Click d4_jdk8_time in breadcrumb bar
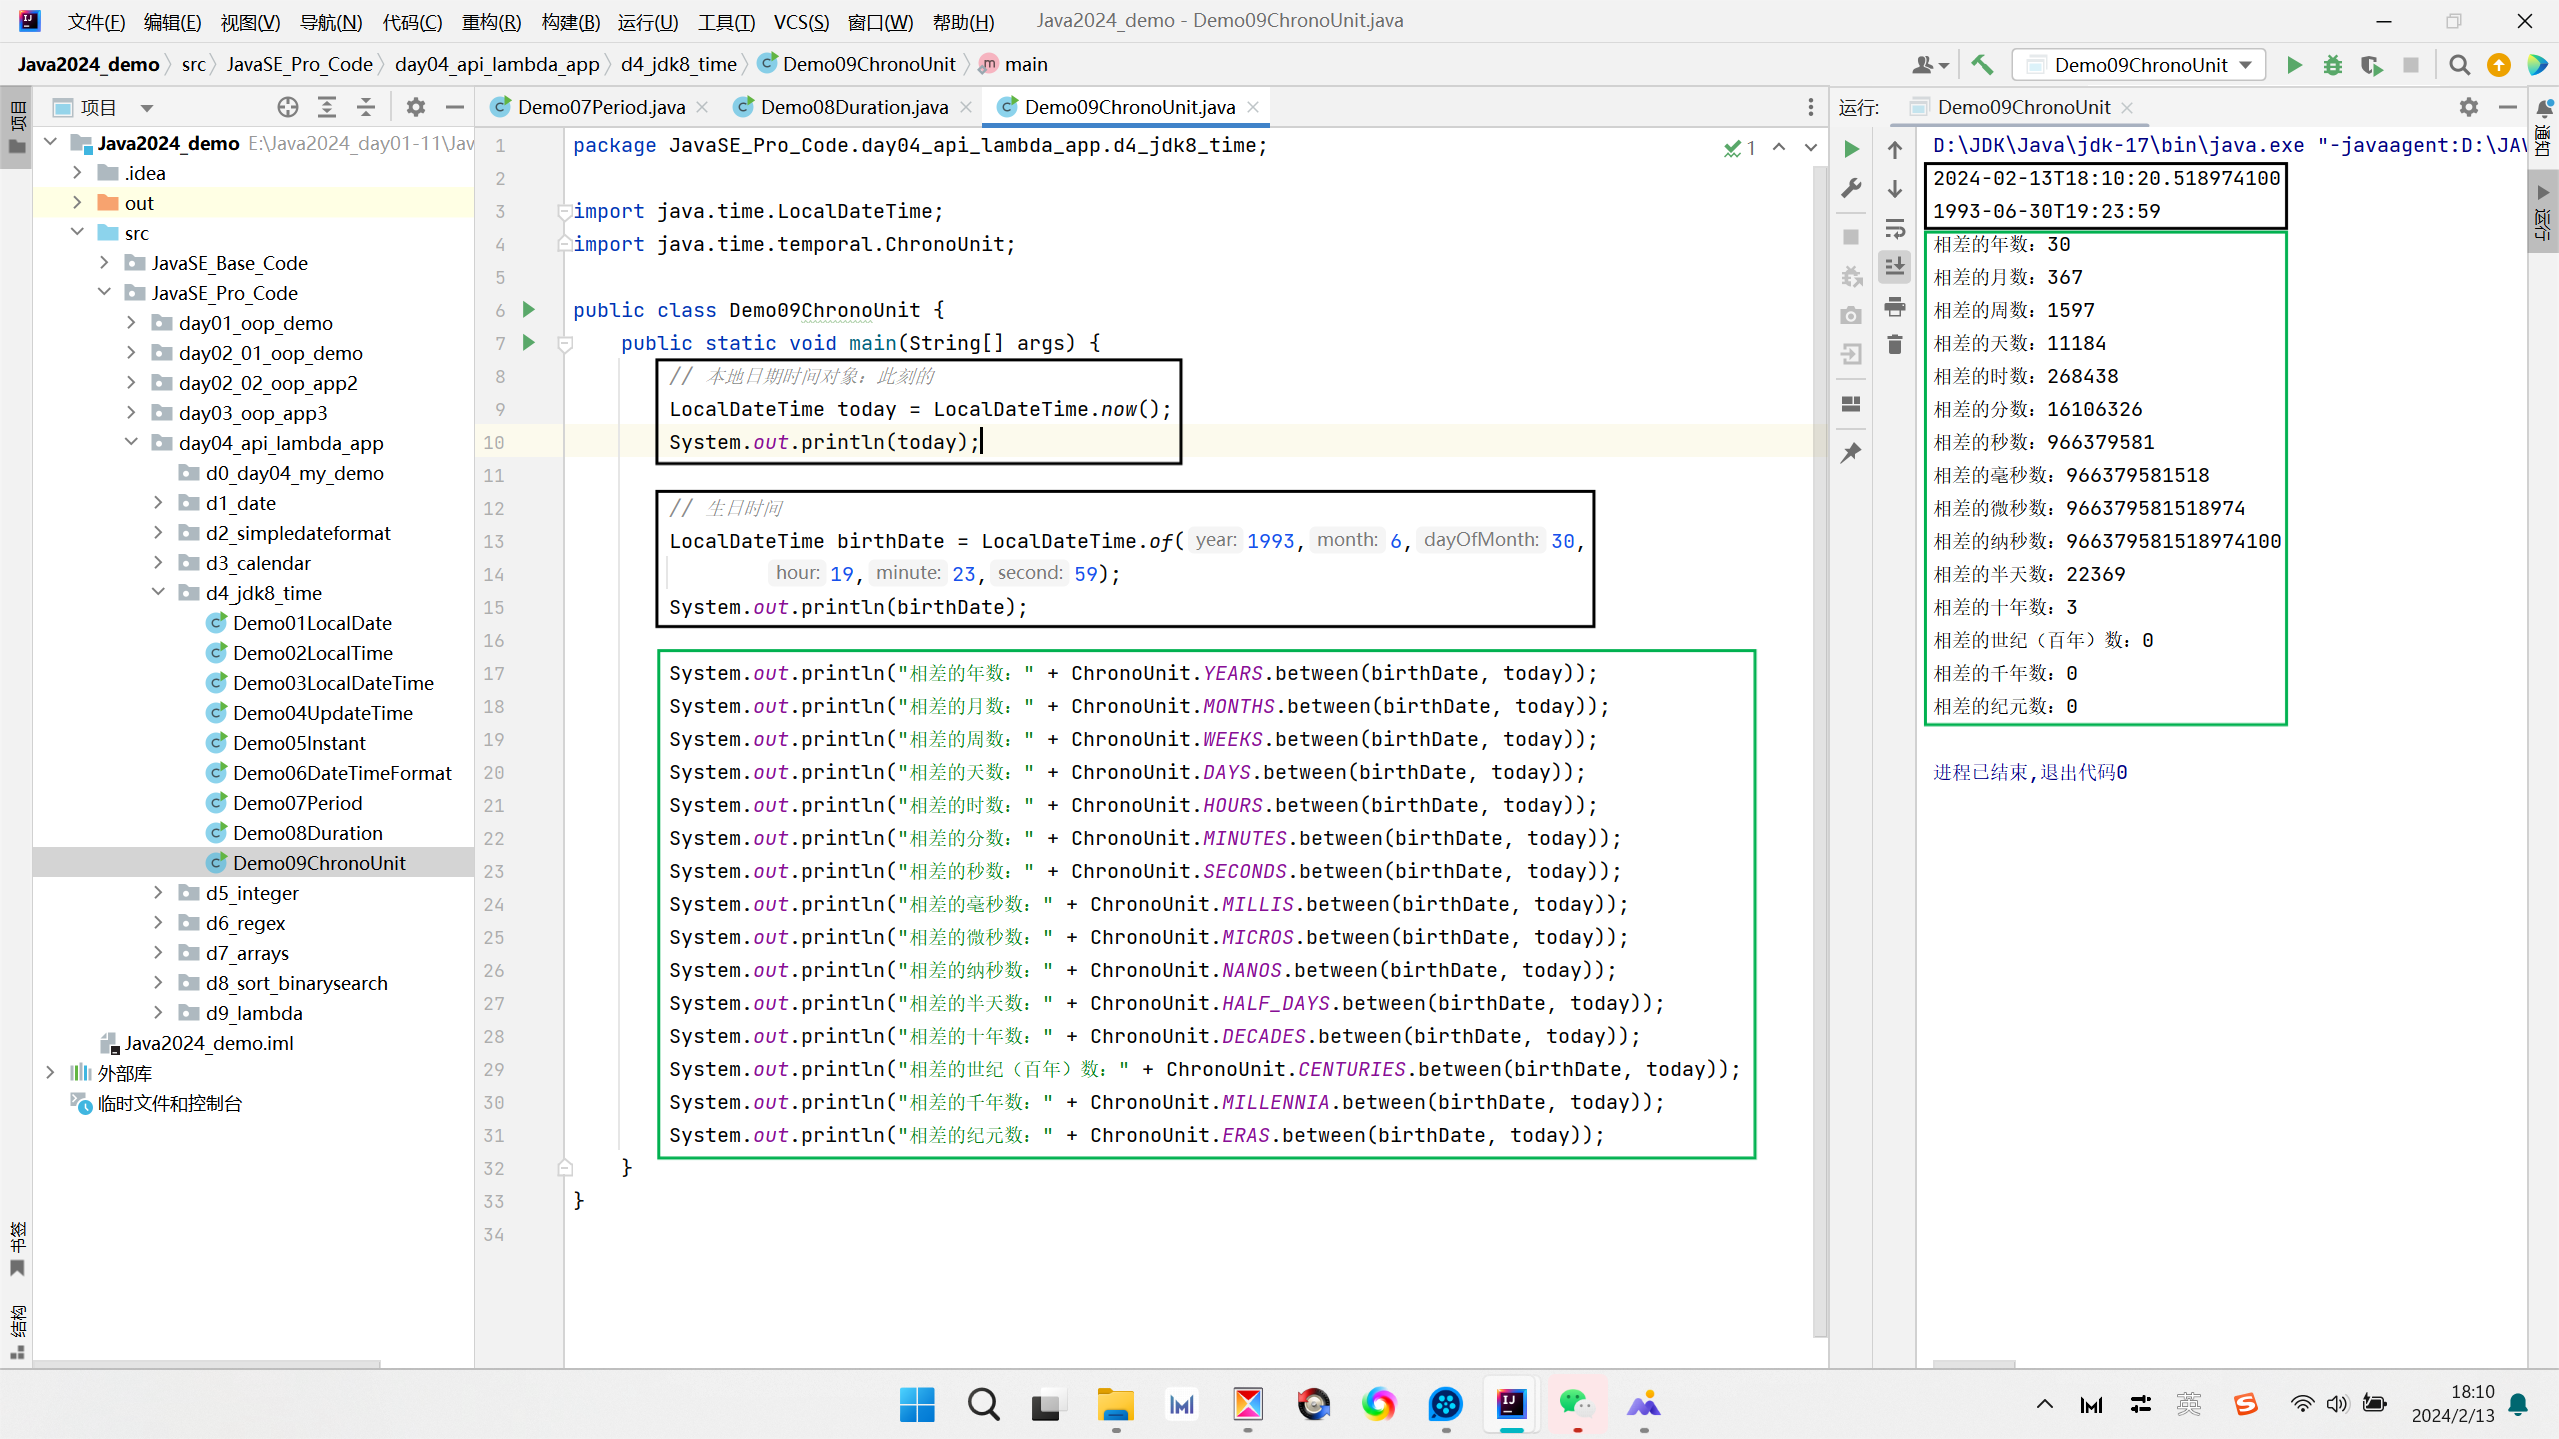 click(x=678, y=65)
